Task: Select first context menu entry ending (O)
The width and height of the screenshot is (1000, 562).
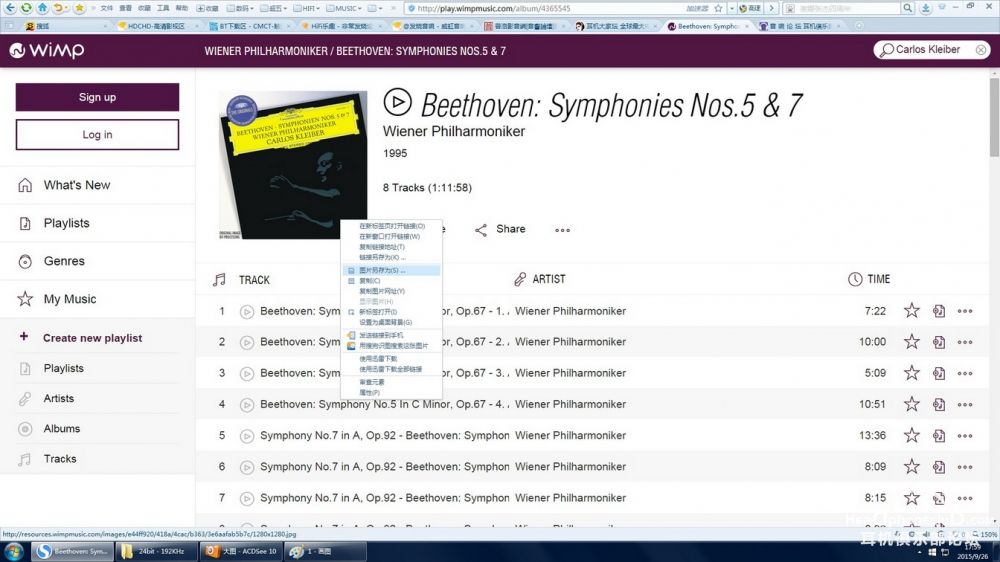Action: (391, 226)
